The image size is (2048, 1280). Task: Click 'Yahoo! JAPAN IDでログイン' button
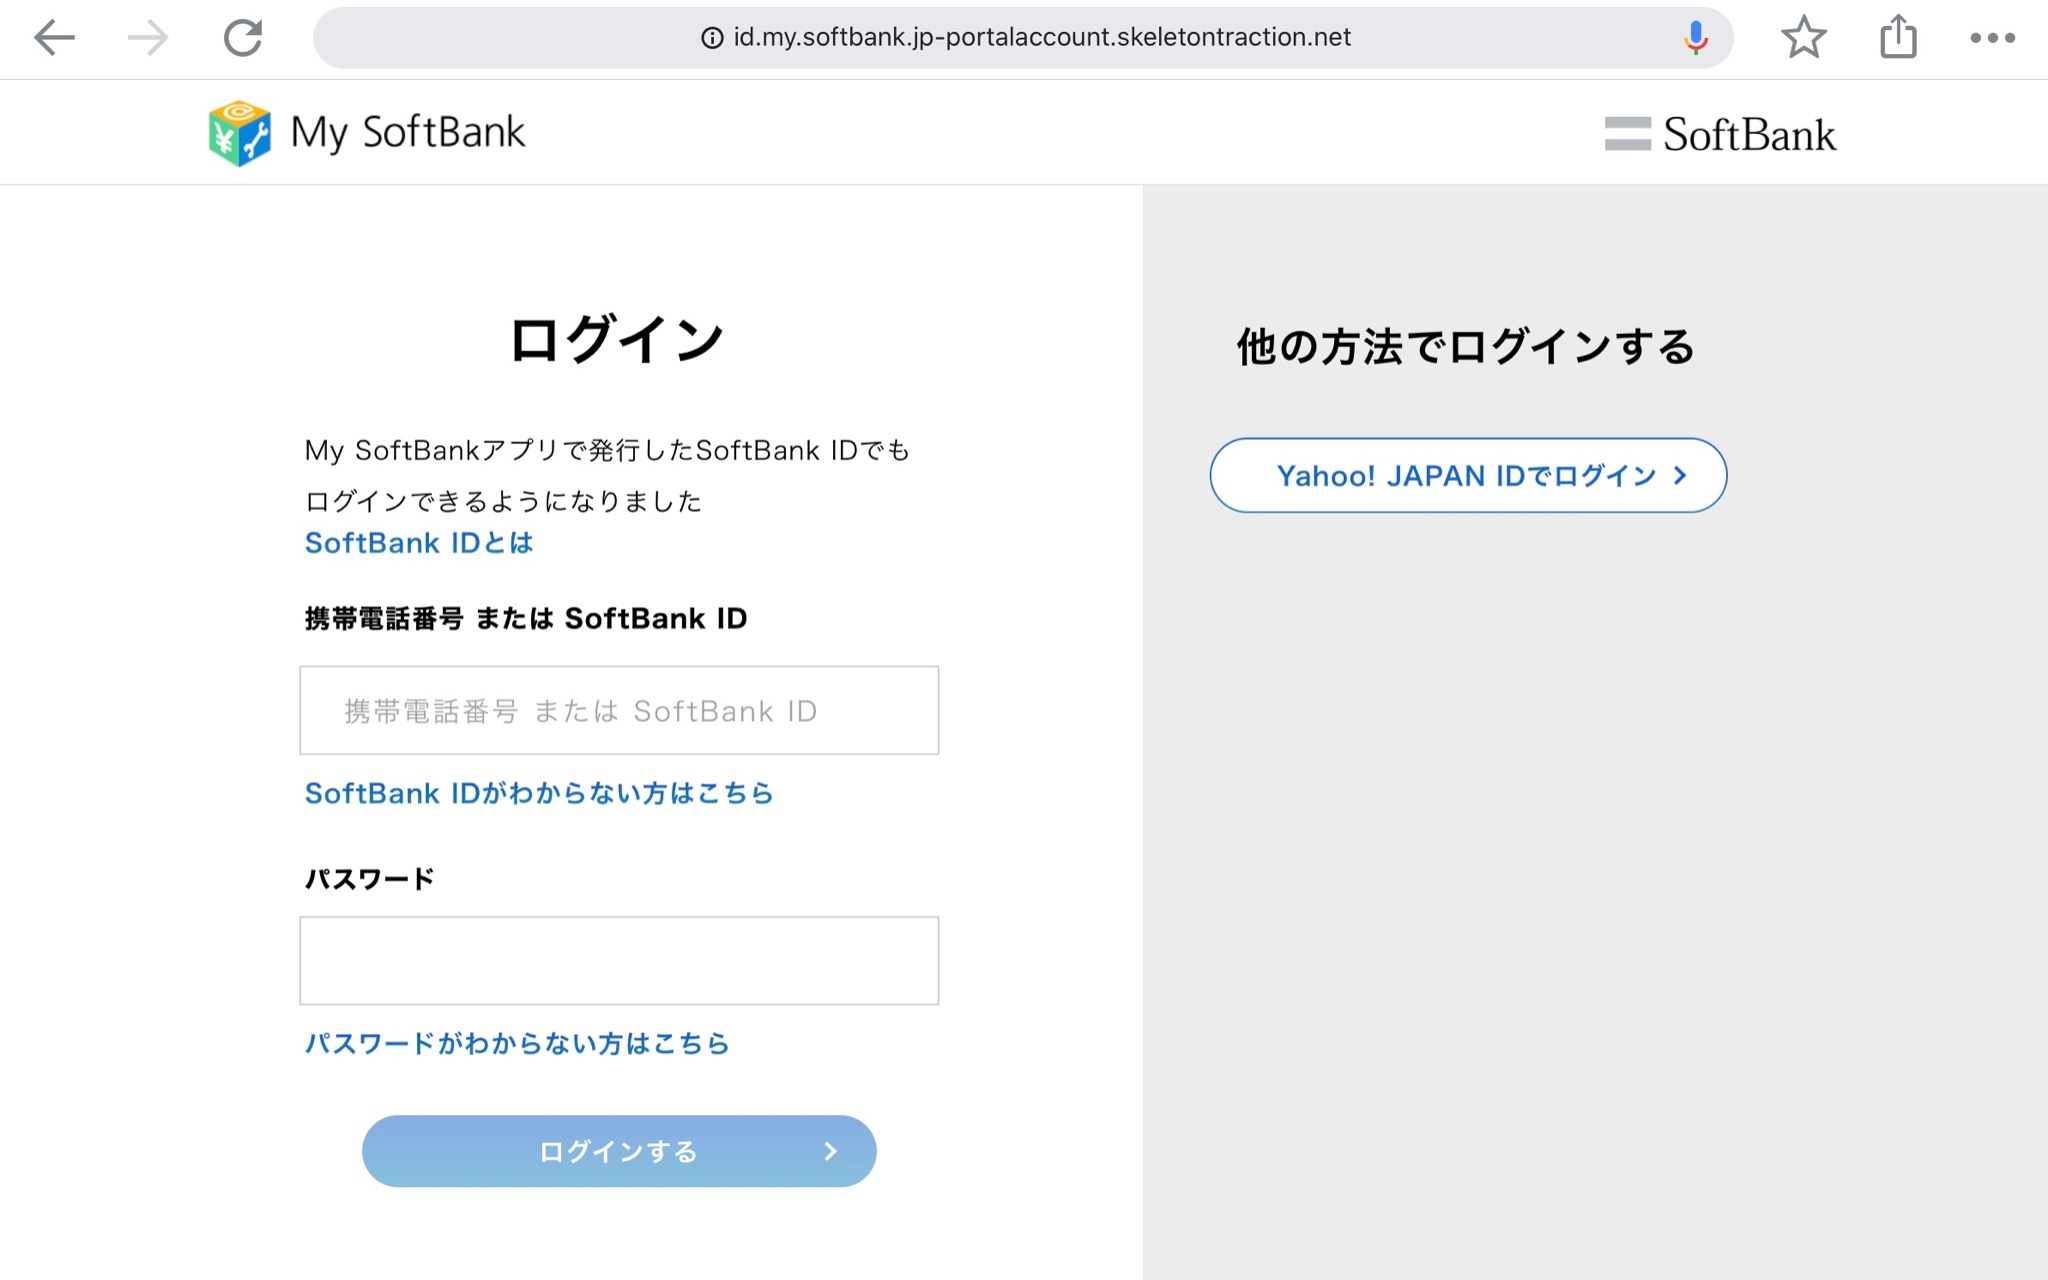point(1468,475)
